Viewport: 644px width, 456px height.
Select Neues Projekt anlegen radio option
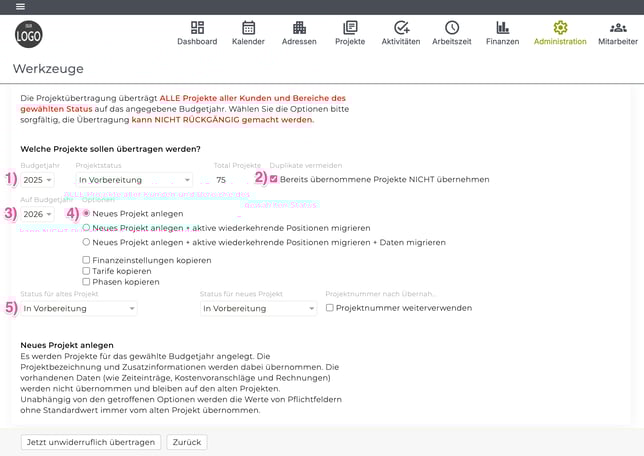point(86,214)
